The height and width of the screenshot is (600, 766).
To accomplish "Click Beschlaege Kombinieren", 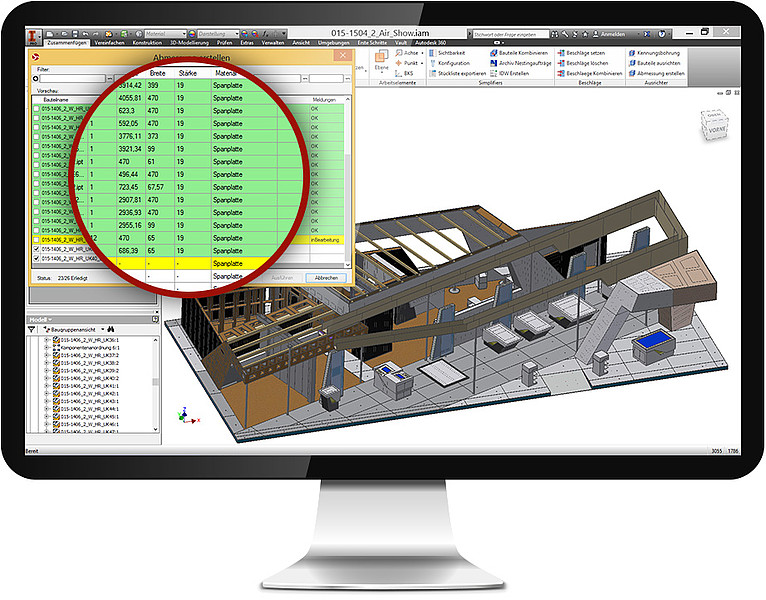I will pyautogui.click(x=590, y=73).
